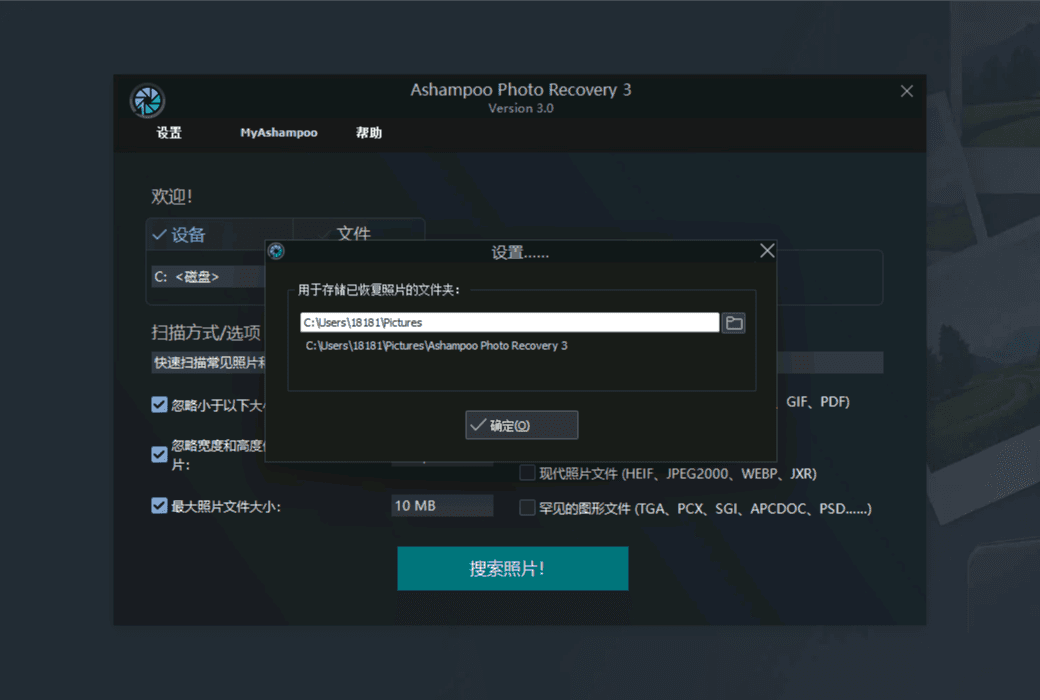Click the Version 3.0 text

pyautogui.click(x=521, y=108)
